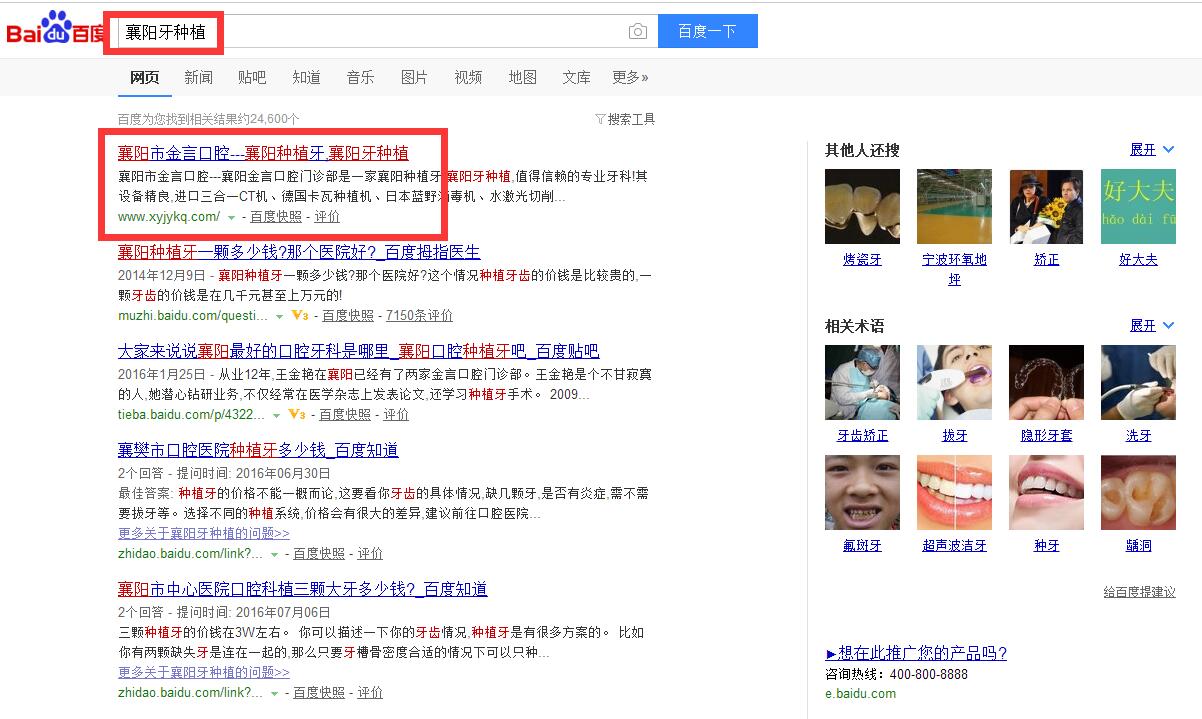Open the 视频 tab

pyautogui.click(x=468, y=77)
